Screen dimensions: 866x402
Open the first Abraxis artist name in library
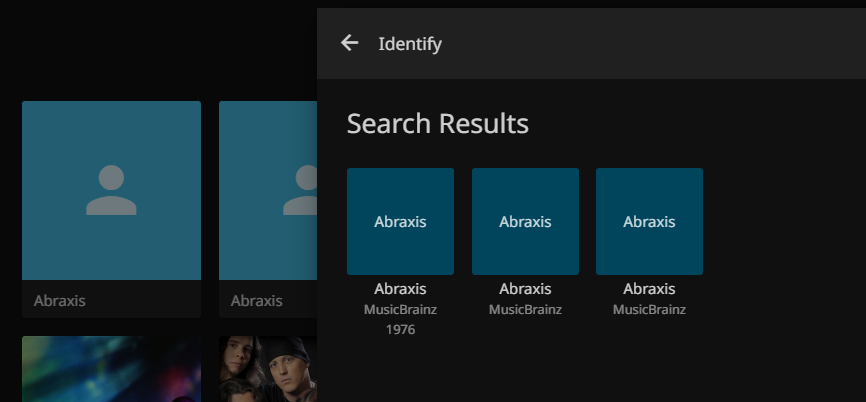[x=60, y=300]
